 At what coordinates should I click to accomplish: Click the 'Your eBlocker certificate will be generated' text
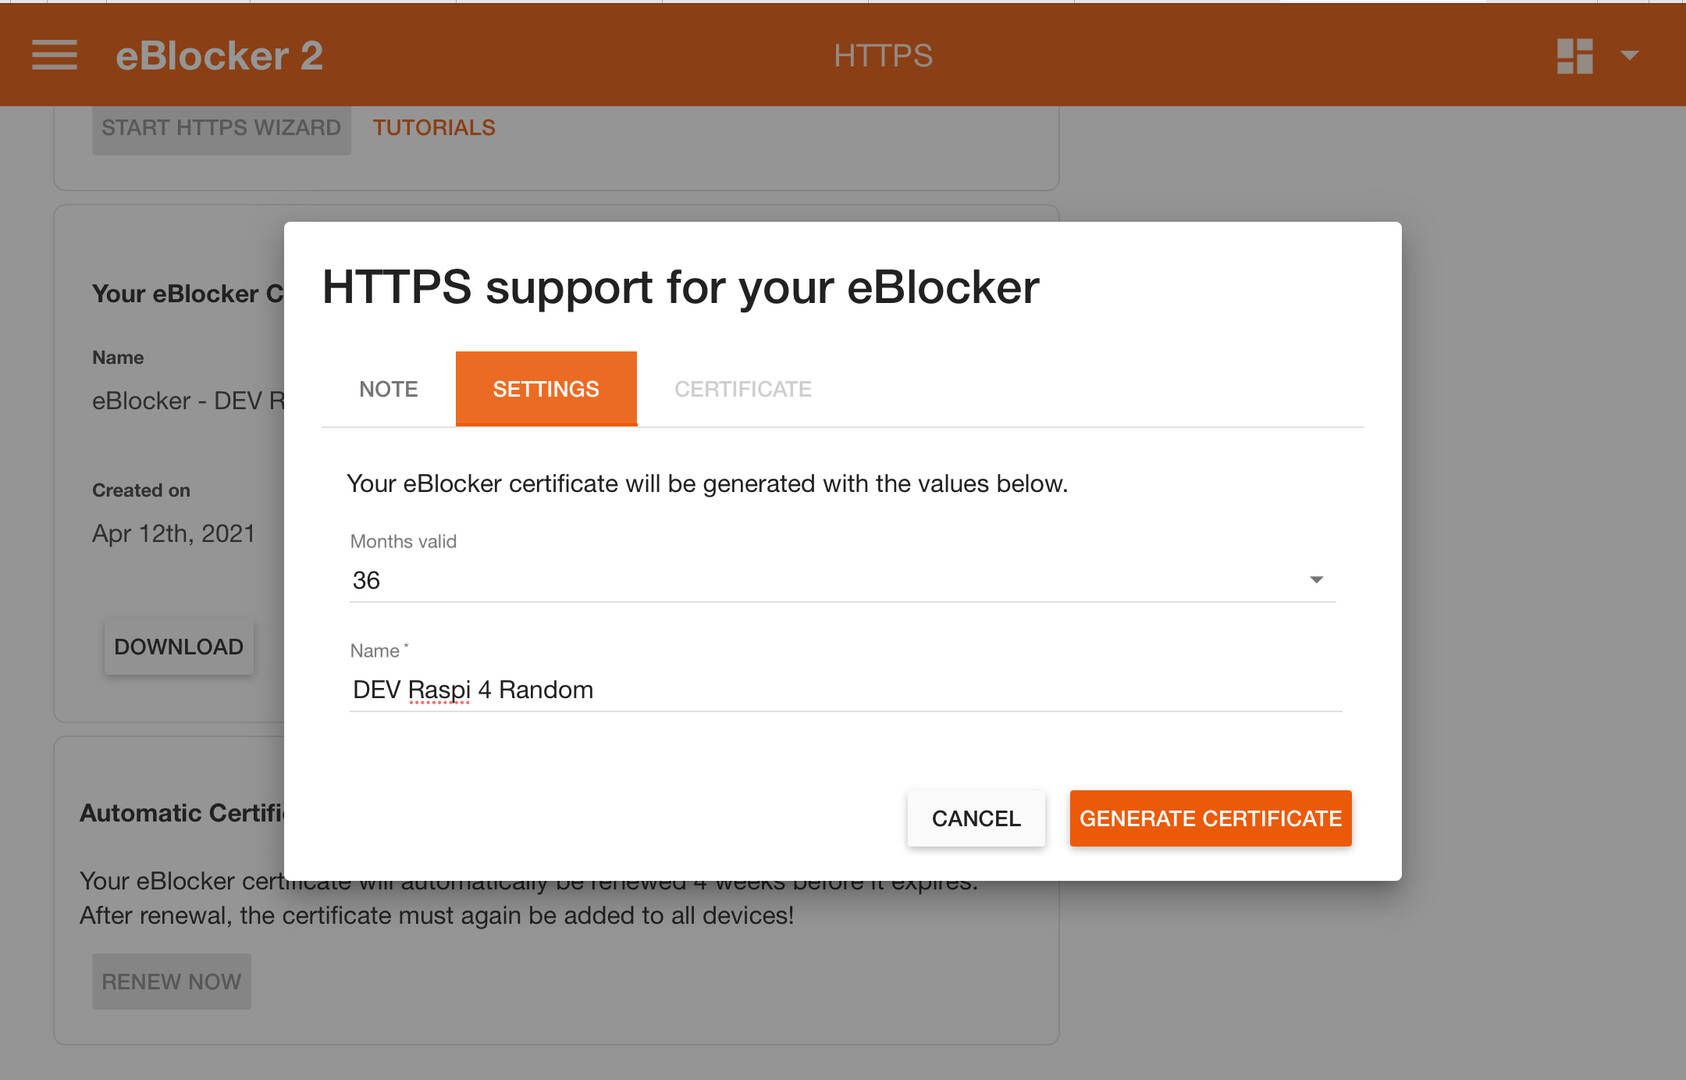707,484
